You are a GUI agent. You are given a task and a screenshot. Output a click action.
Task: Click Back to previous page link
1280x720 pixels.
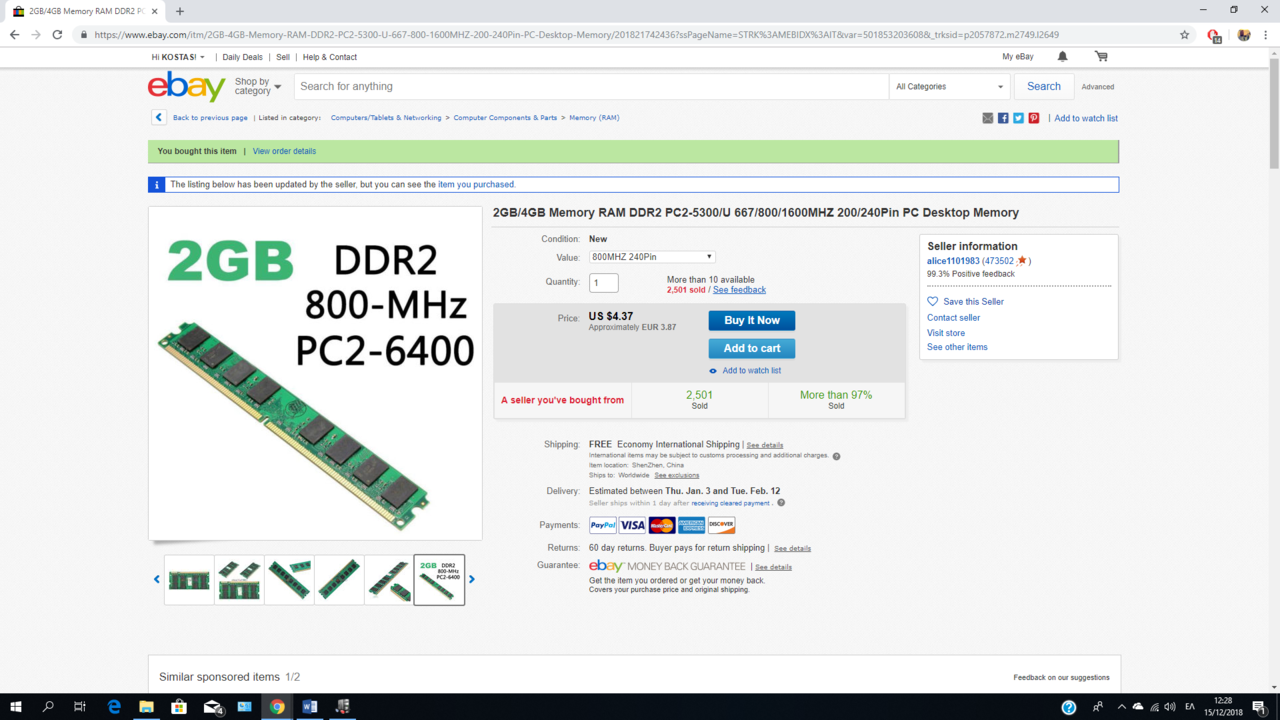(x=210, y=118)
